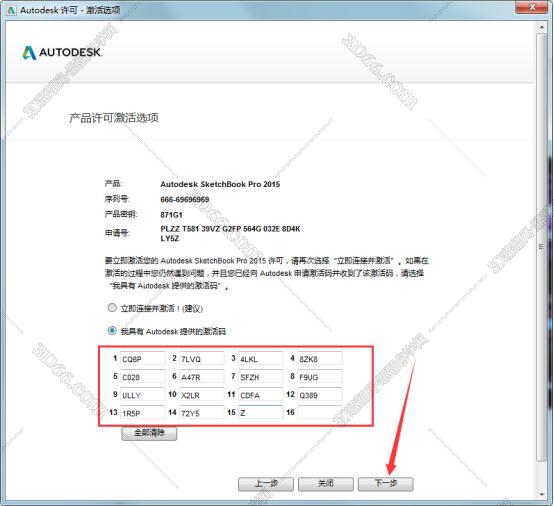Click the Previous step (上一步) button
Image resolution: width=554 pixels, height=506 pixels.
[266, 484]
